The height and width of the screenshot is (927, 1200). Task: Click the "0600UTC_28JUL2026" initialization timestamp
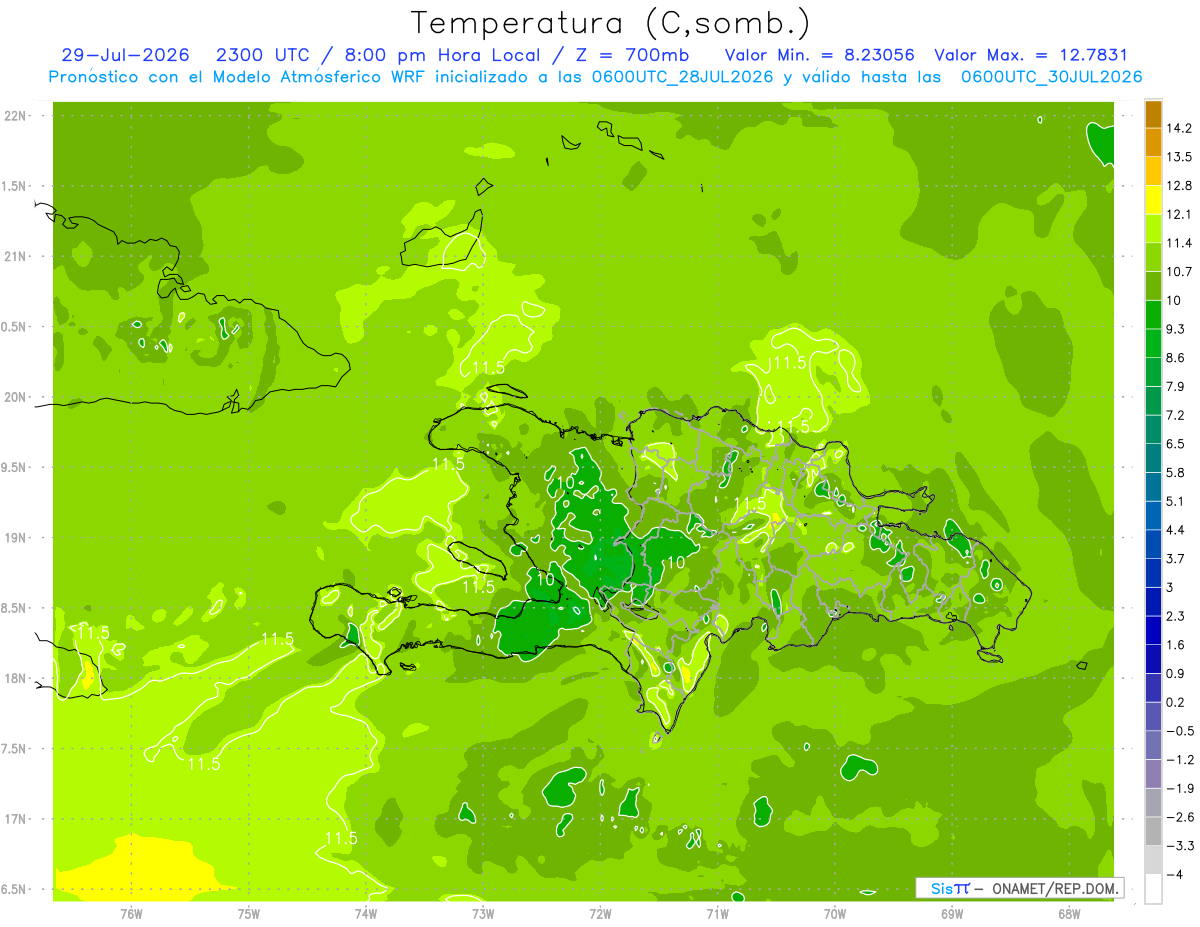pos(680,77)
